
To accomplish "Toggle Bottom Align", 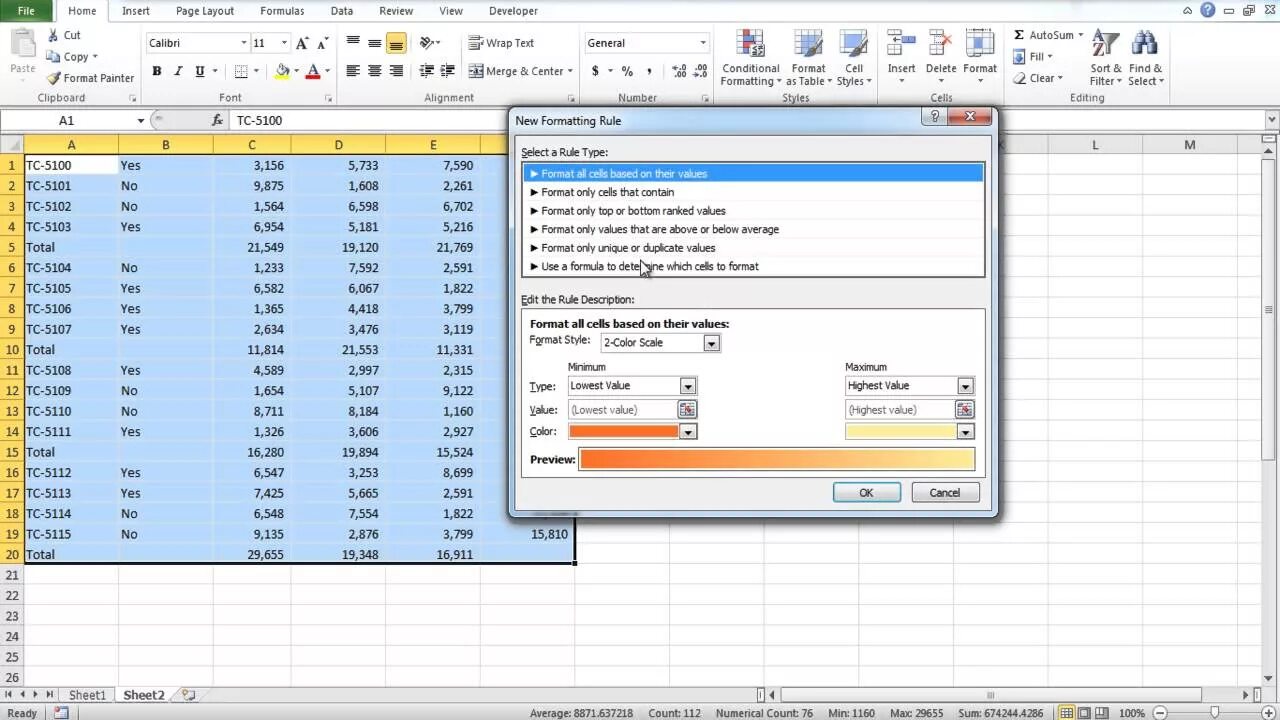I will point(396,43).
